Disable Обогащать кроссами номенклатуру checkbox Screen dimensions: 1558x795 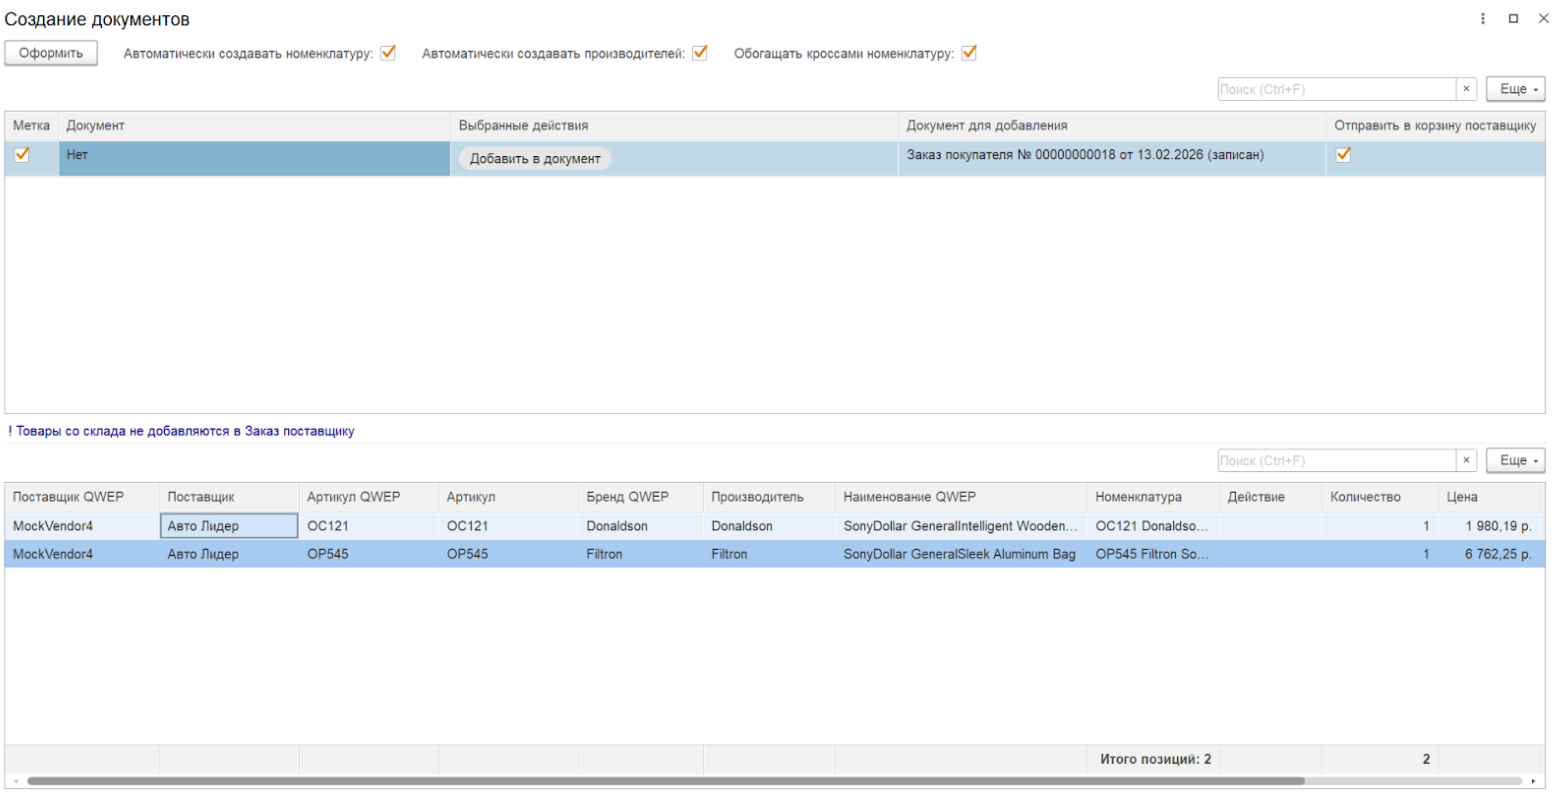point(968,53)
